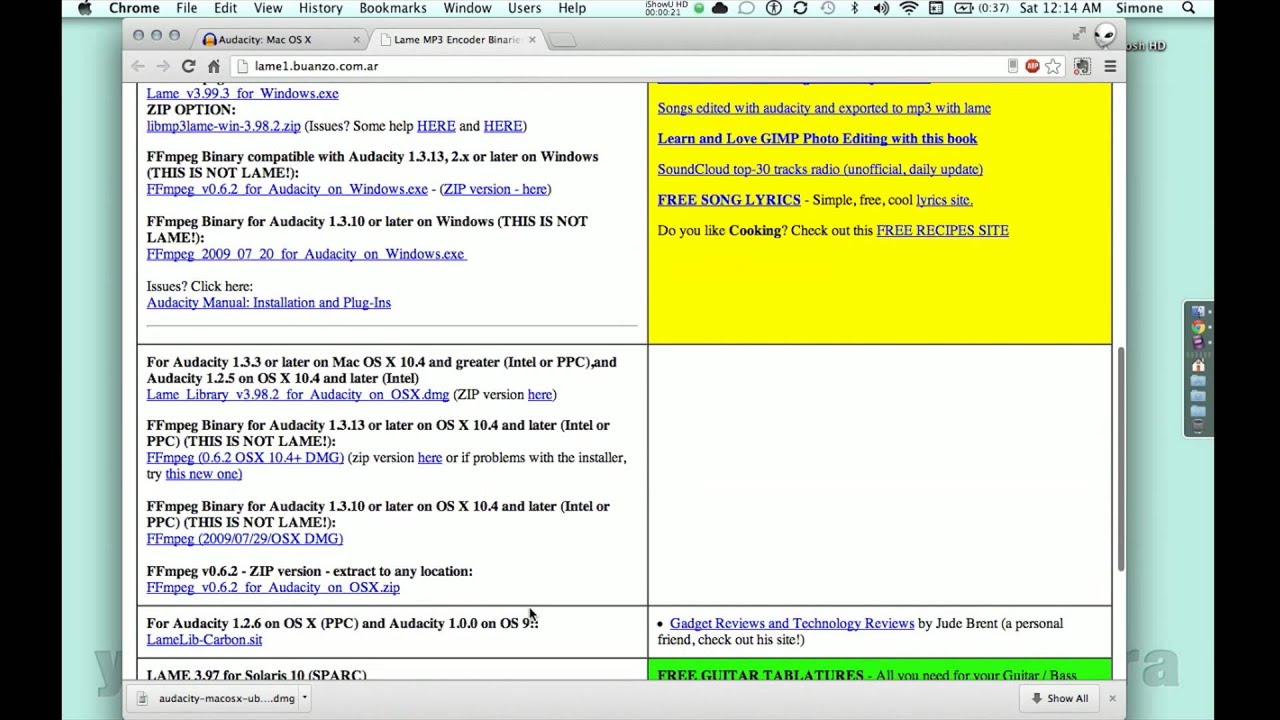Open the Window menu
Screen dimensions: 1280x720
click(x=467, y=8)
